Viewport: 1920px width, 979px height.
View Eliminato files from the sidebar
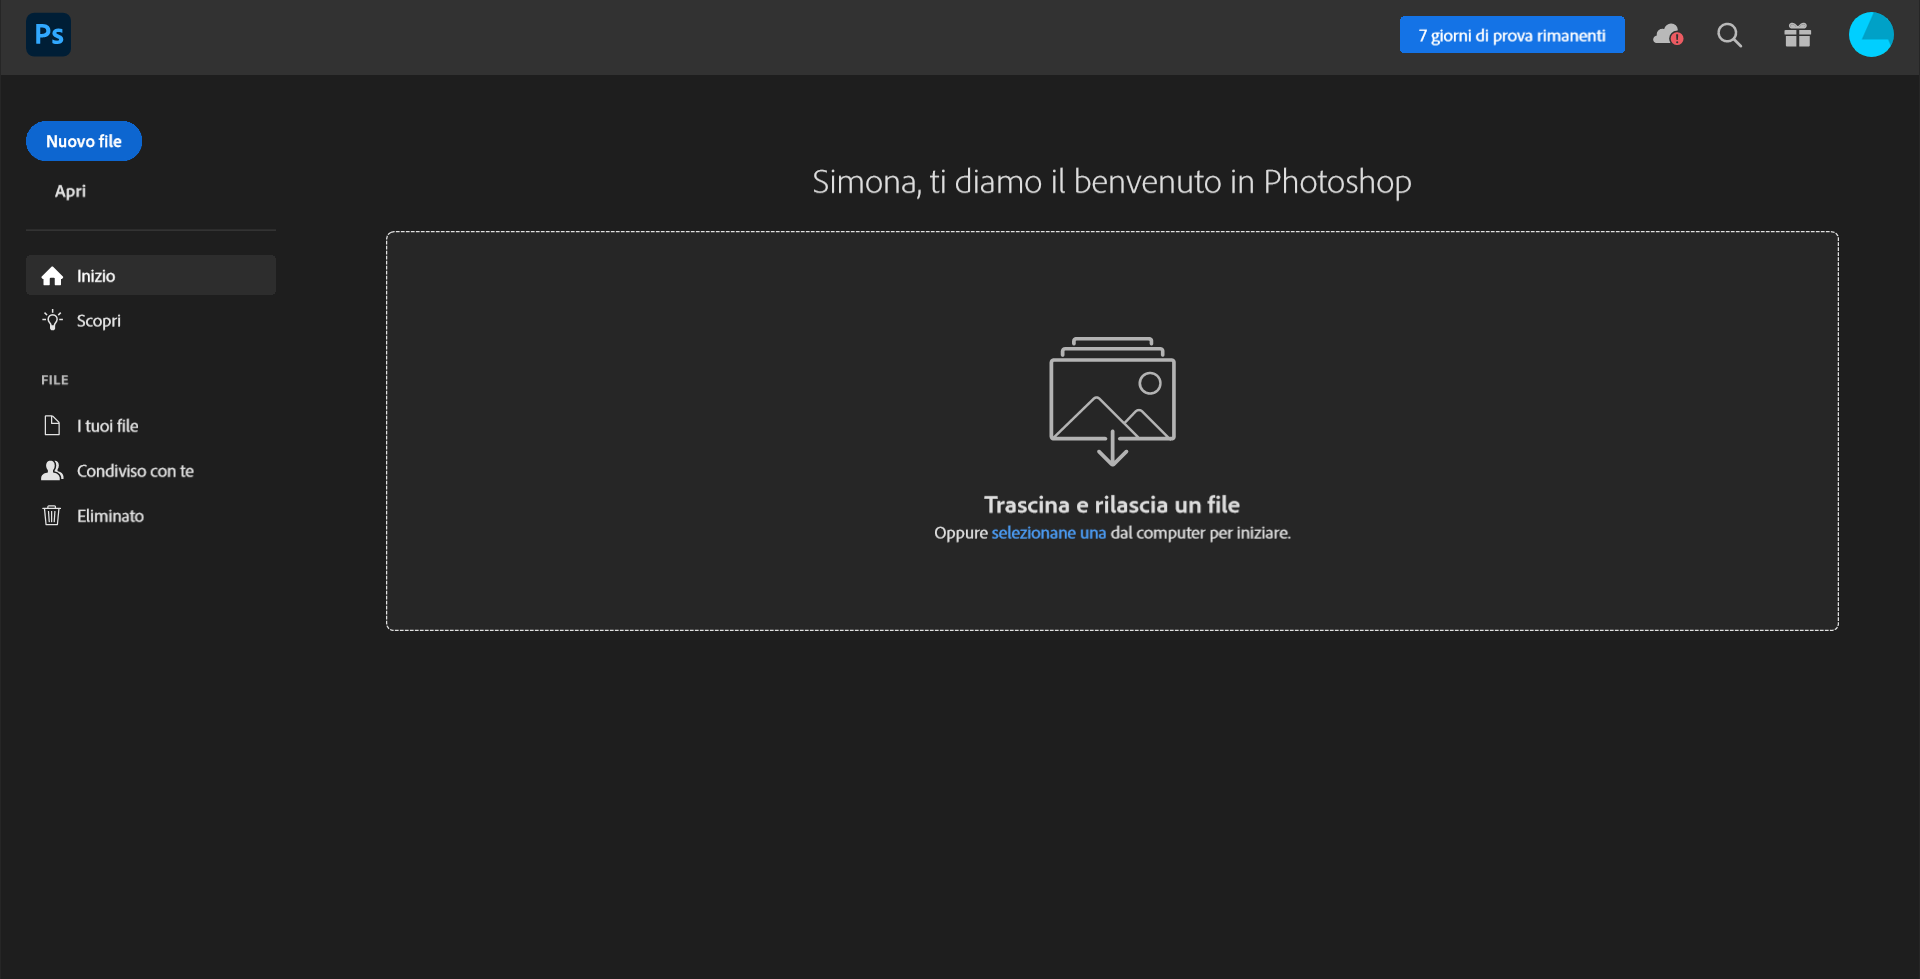[110, 515]
